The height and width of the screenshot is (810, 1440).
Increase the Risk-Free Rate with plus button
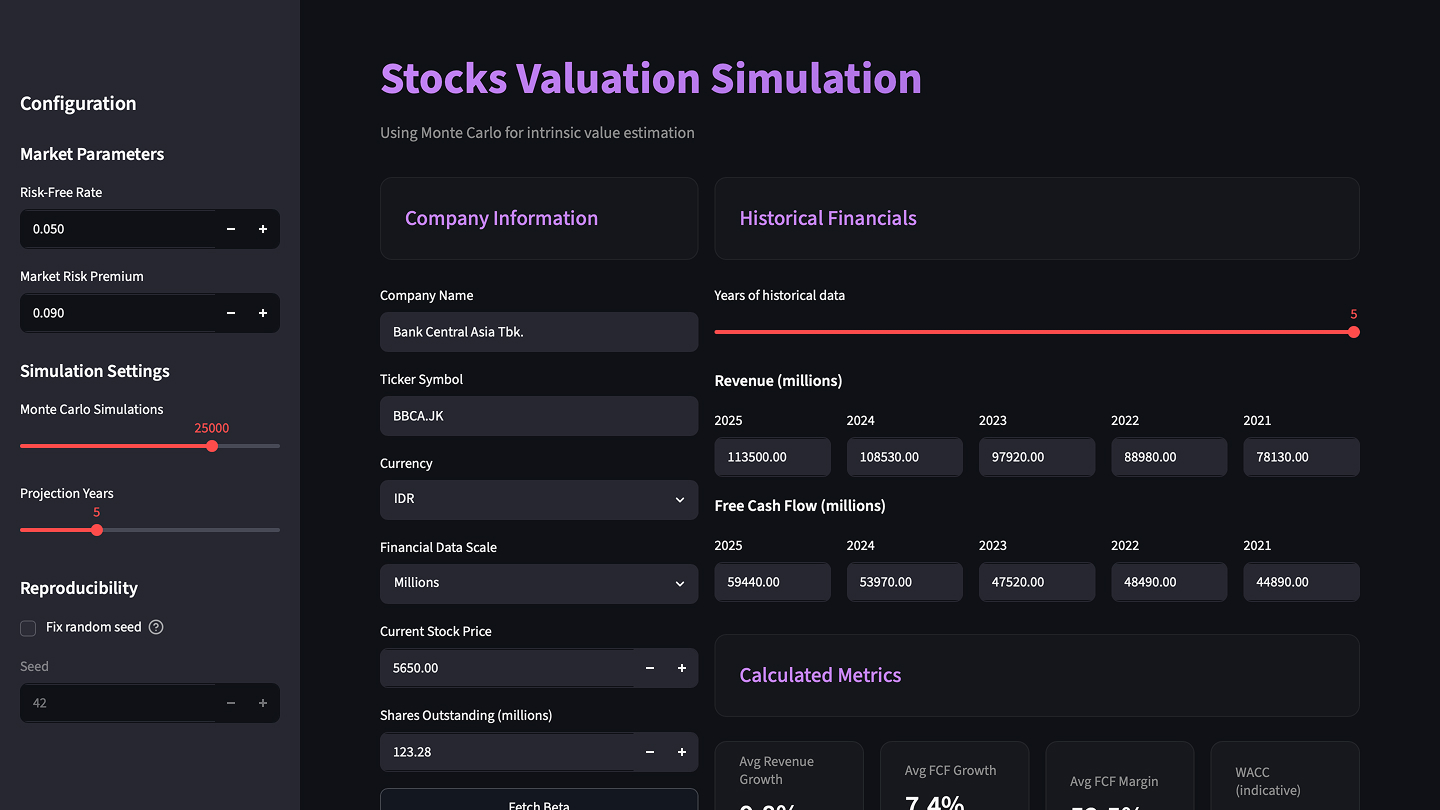tap(263, 229)
